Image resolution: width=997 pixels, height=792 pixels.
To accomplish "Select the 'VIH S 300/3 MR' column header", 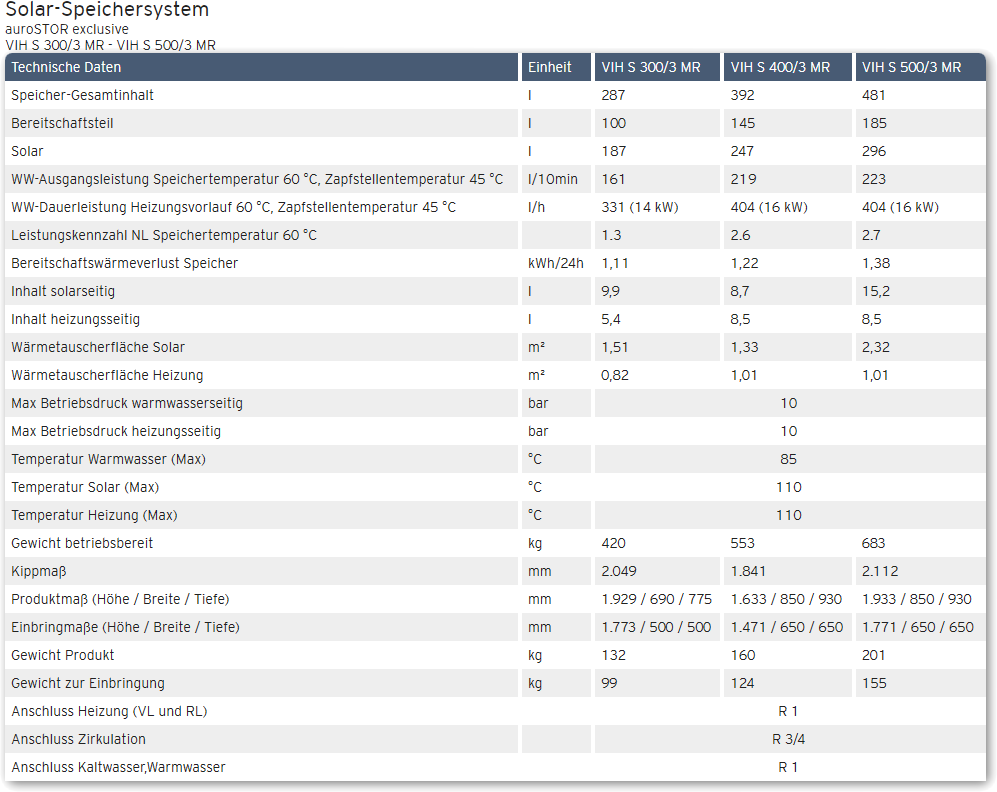I will [650, 67].
